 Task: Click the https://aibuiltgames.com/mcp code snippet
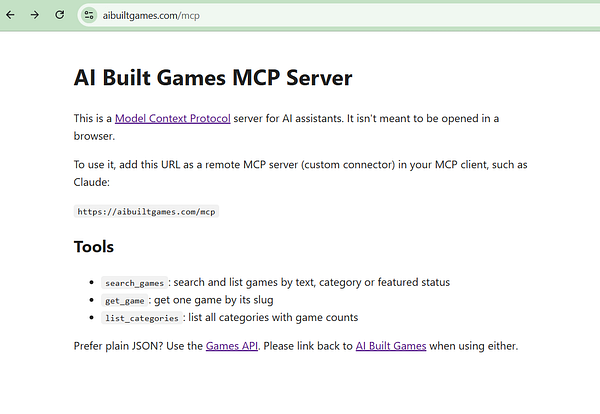pyautogui.click(x=146, y=212)
